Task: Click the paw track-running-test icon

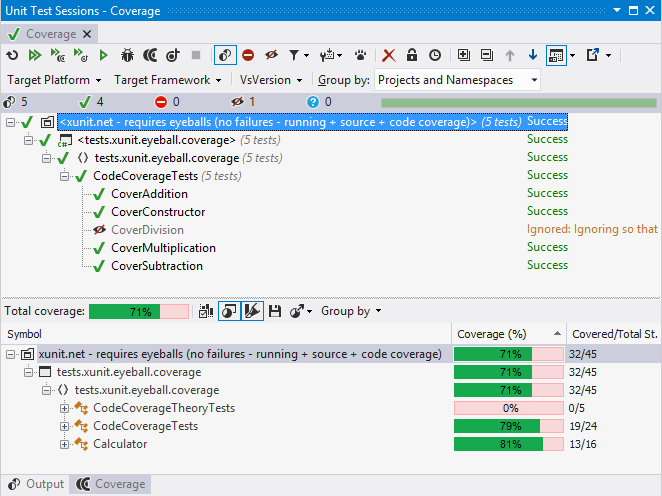Action: pos(360,55)
